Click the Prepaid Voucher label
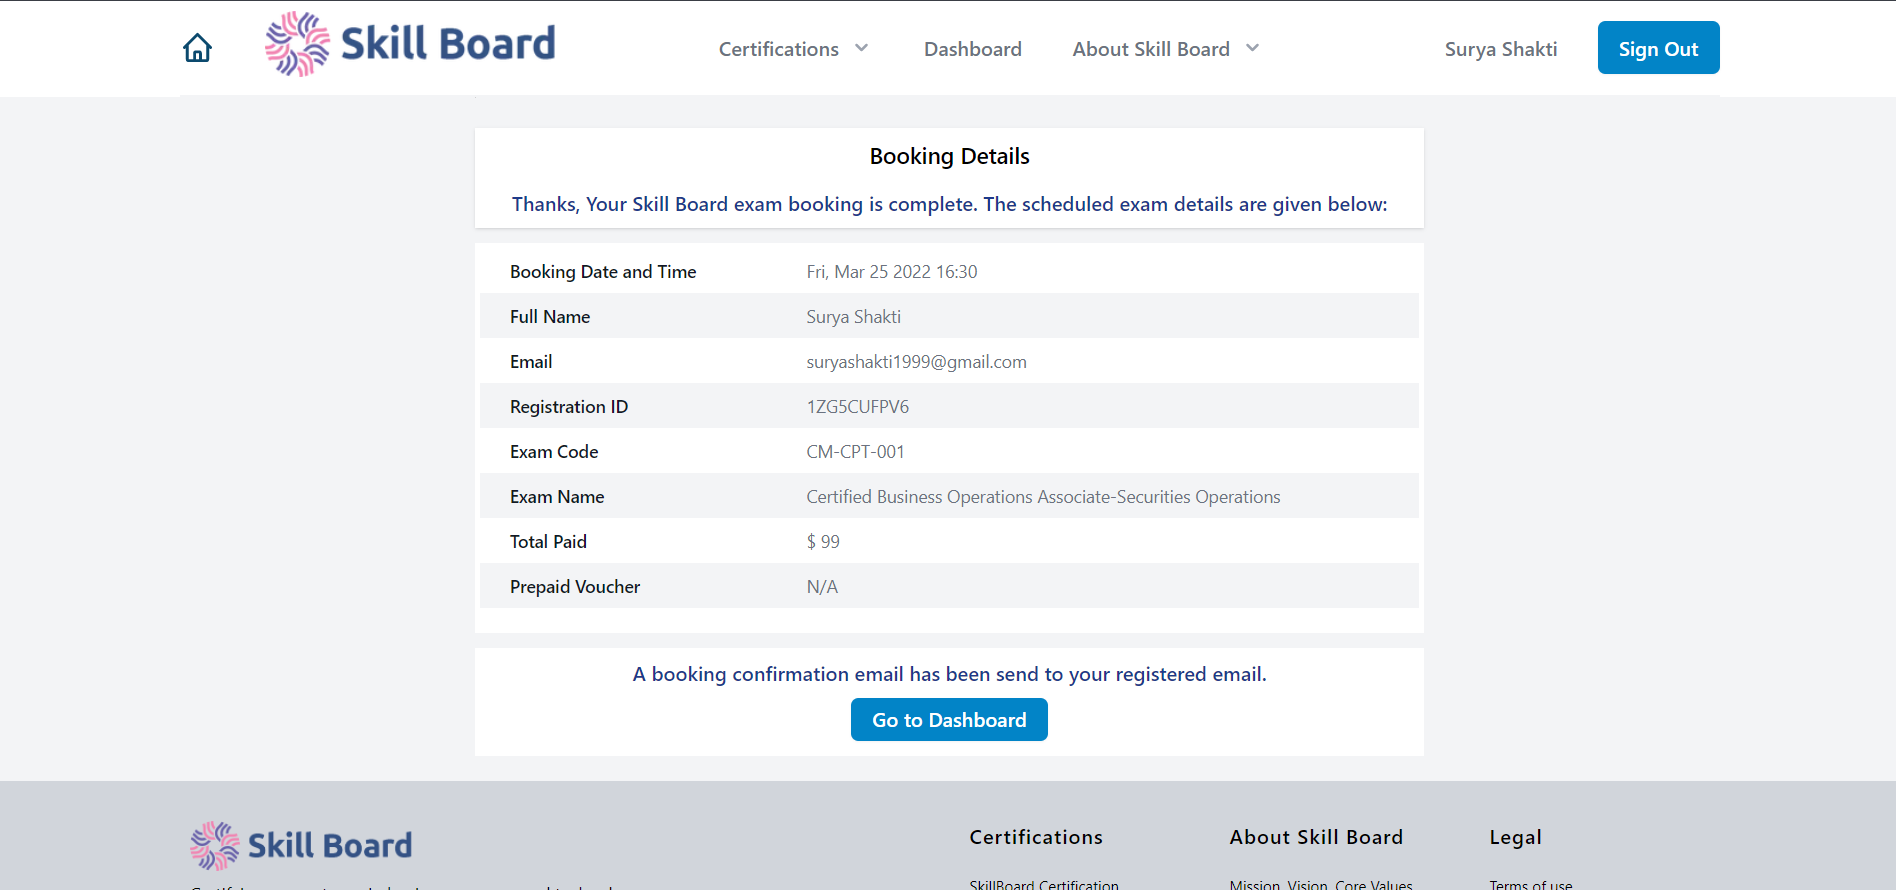Screen dimensions: 1896x890 coord(575,587)
